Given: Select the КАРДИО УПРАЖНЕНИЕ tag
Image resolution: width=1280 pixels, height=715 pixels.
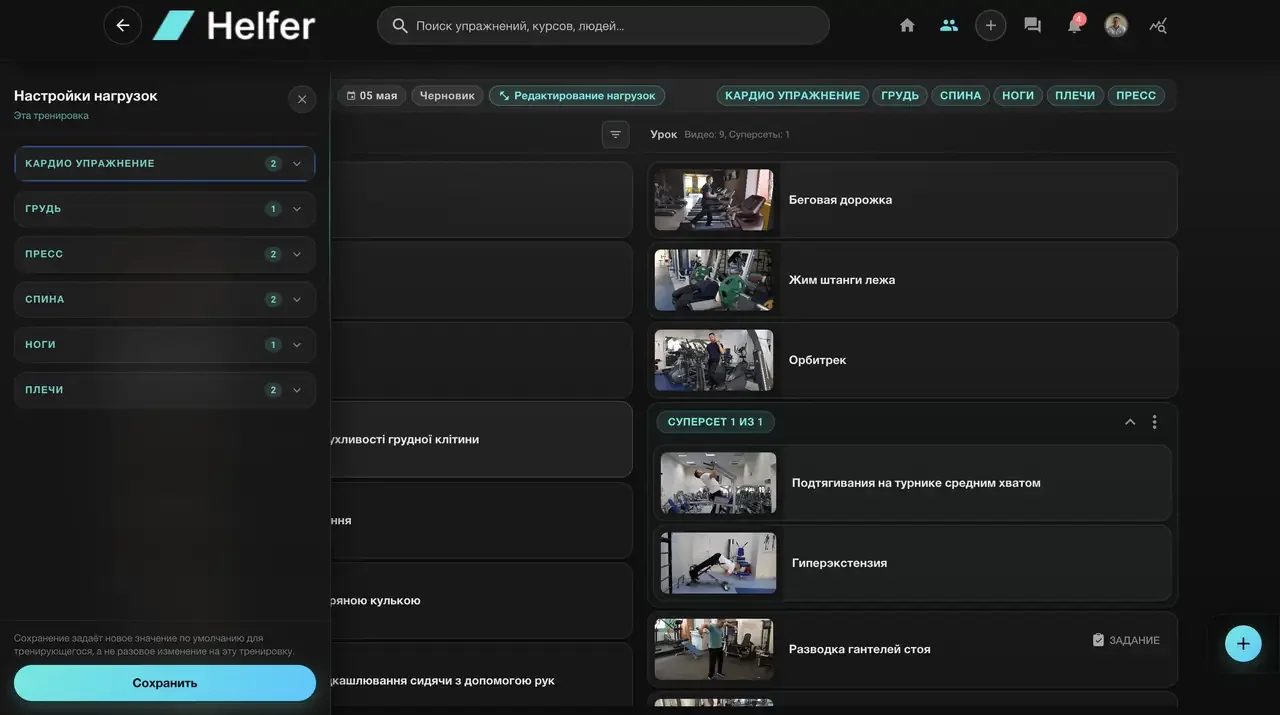Looking at the screenshot, I should point(792,96).
